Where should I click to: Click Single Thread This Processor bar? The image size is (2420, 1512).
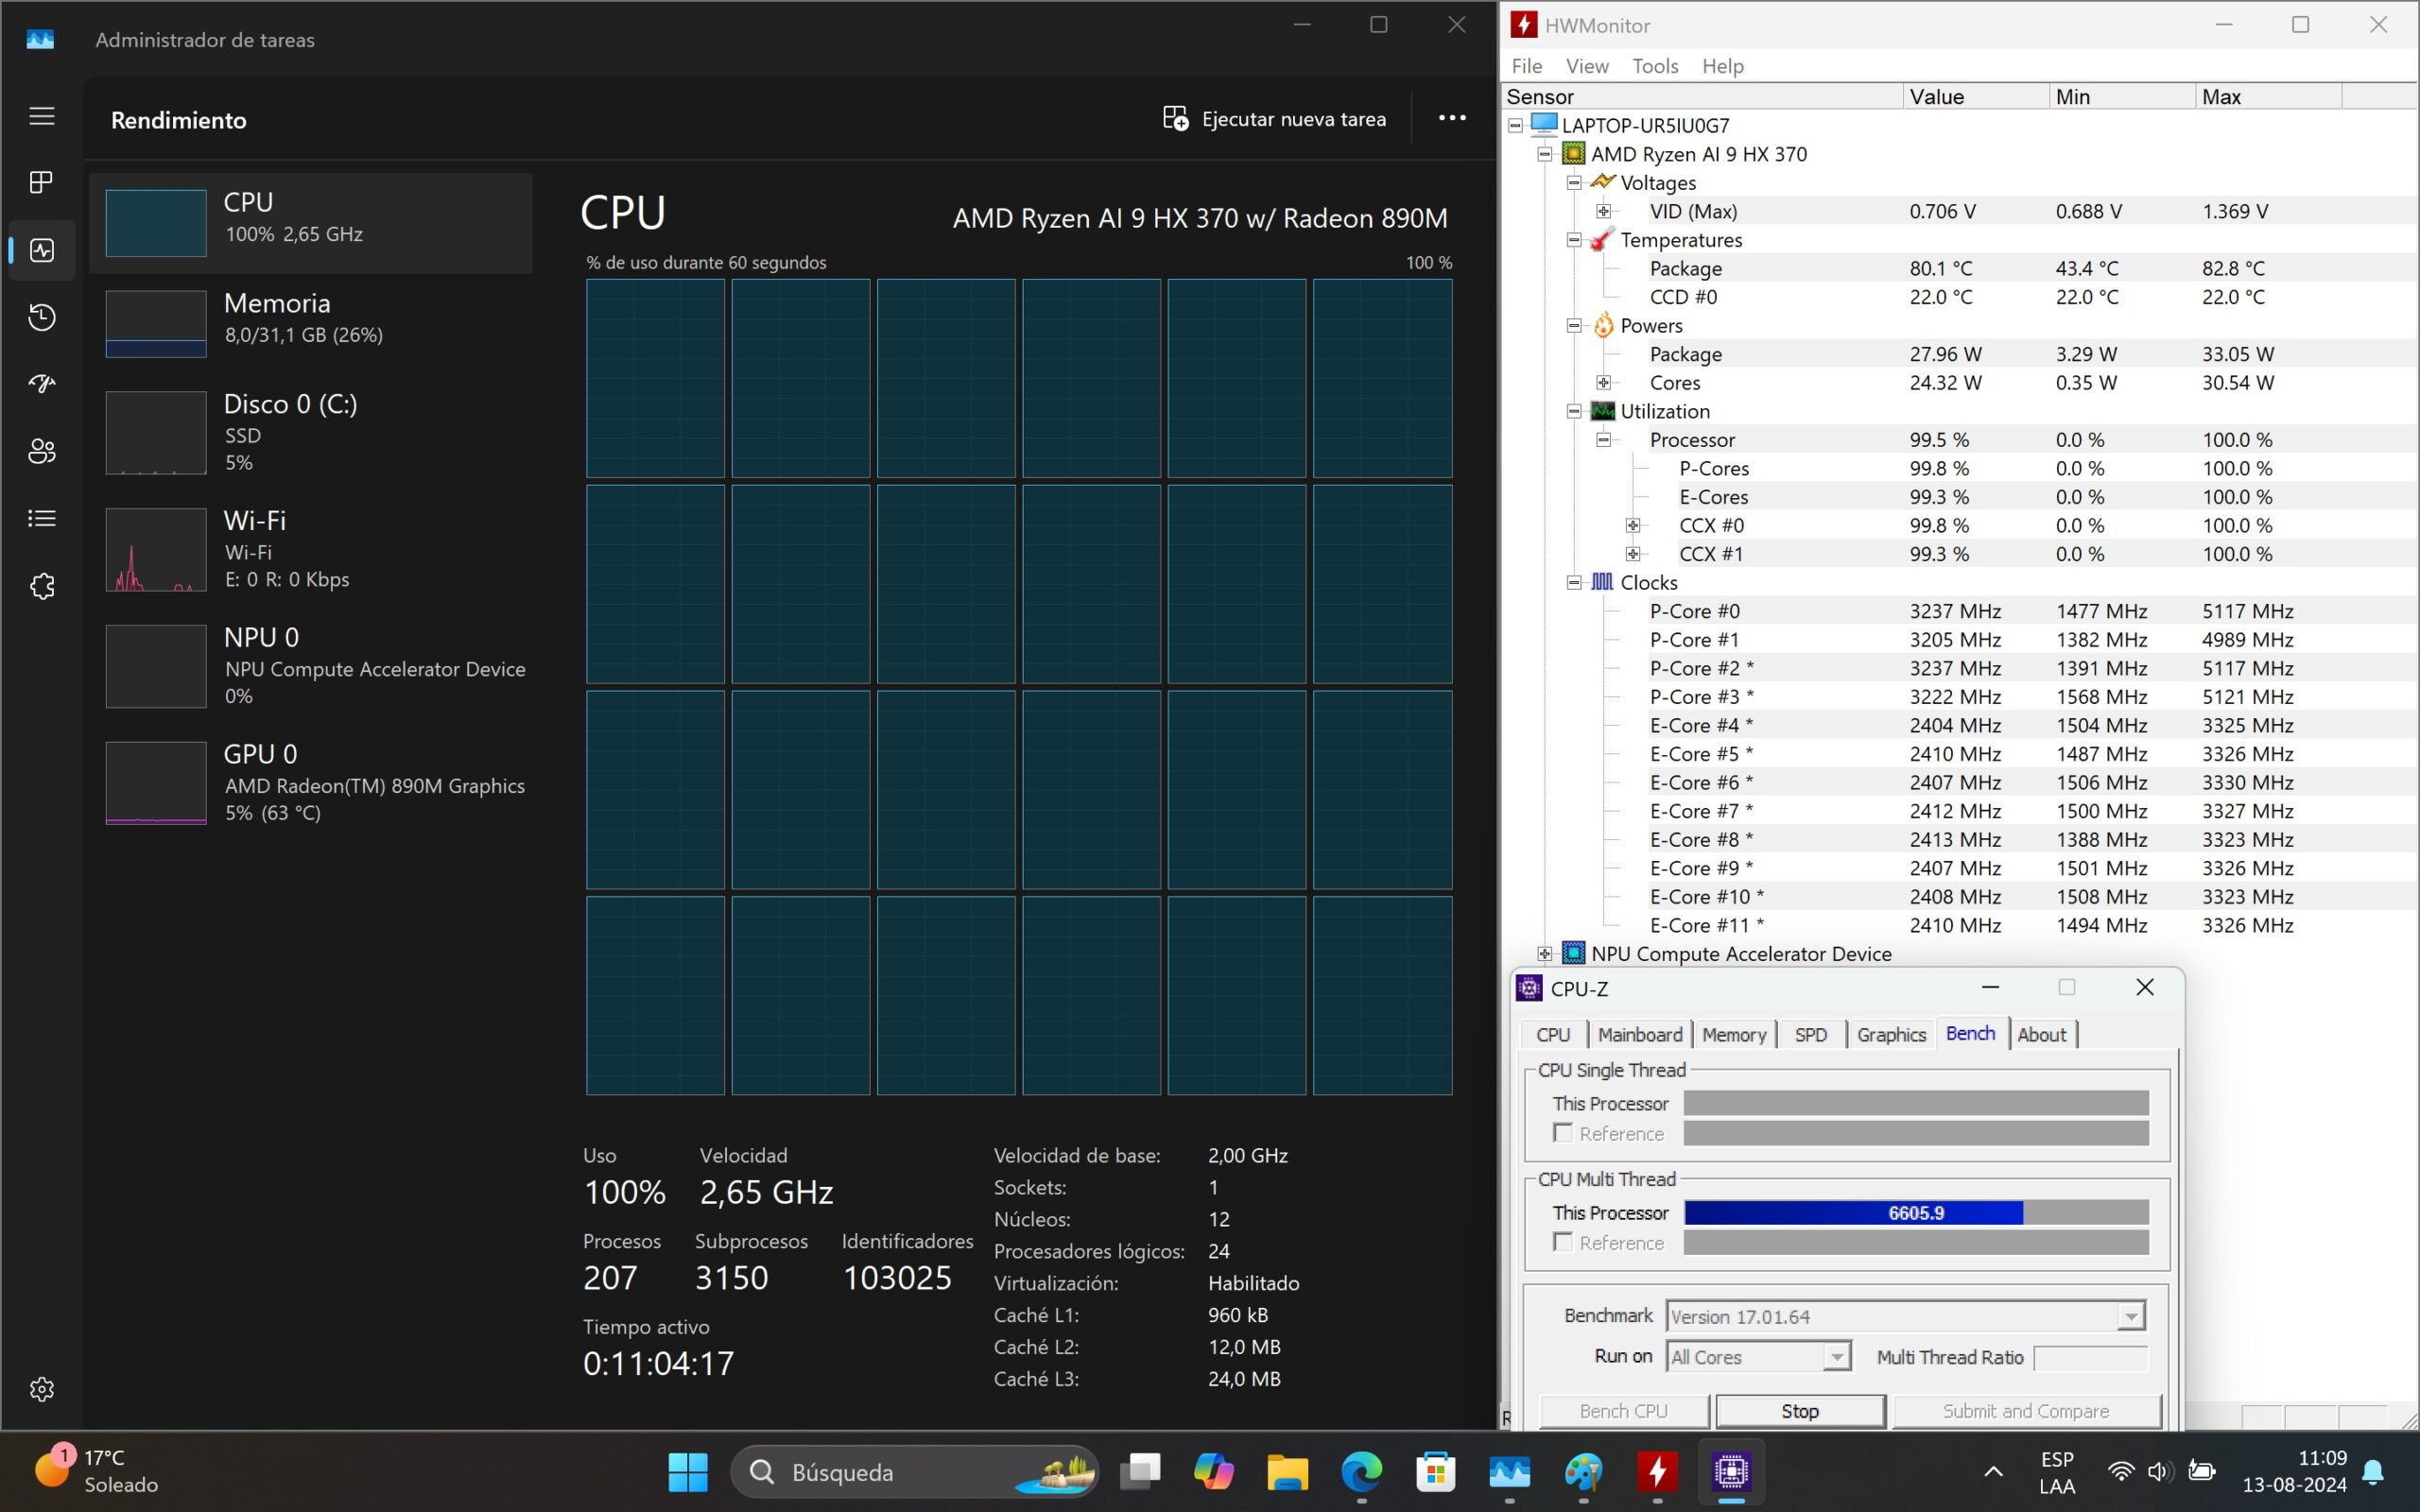click(1916, 1103)
